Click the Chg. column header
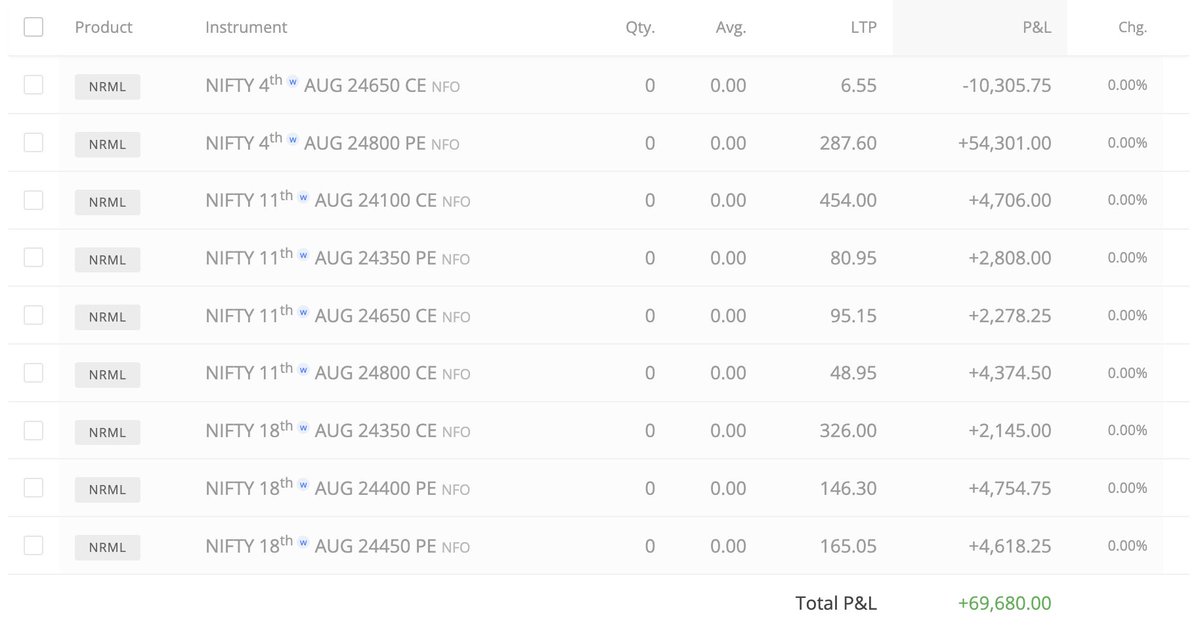The height and width of the screenshot is (634, 1200). 1132,28
